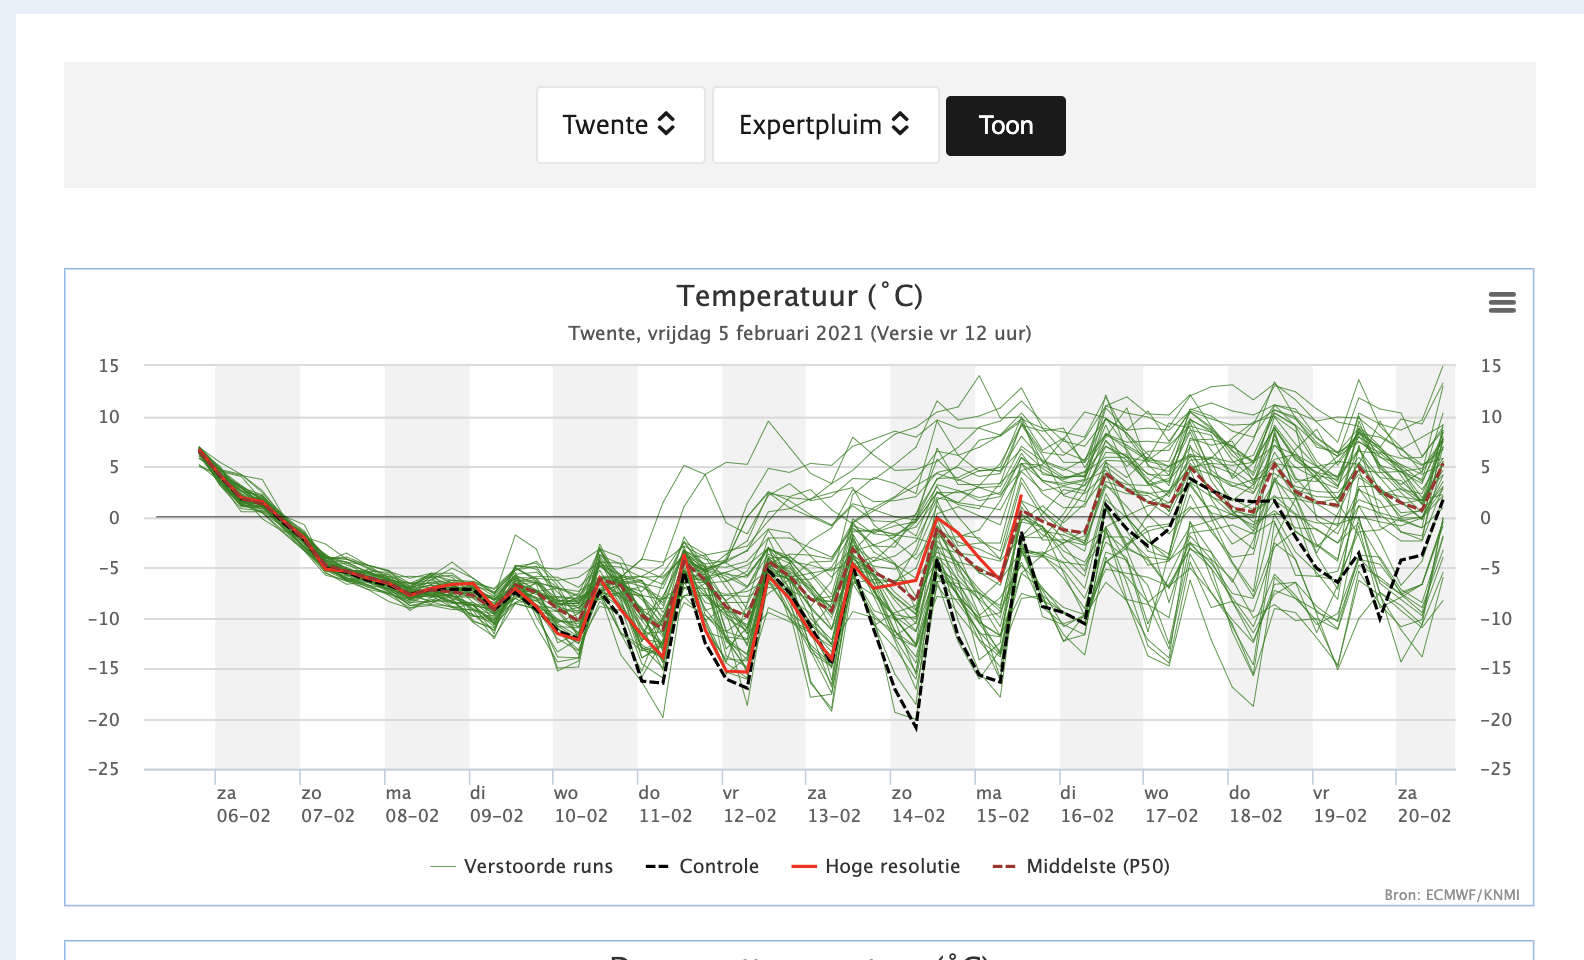Screen dimensions: 1584x960
Task: Click the za 06-02 axis date label
Action: (x=243, y=804)
